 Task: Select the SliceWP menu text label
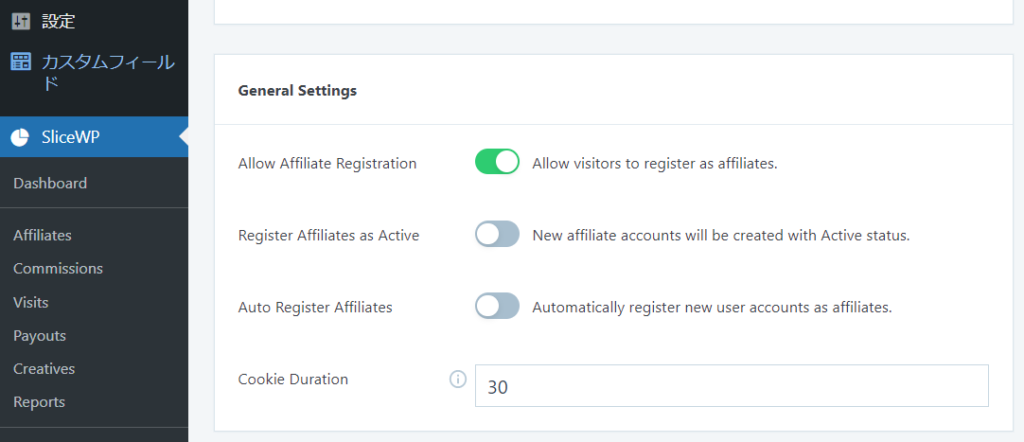click(71, 137)
